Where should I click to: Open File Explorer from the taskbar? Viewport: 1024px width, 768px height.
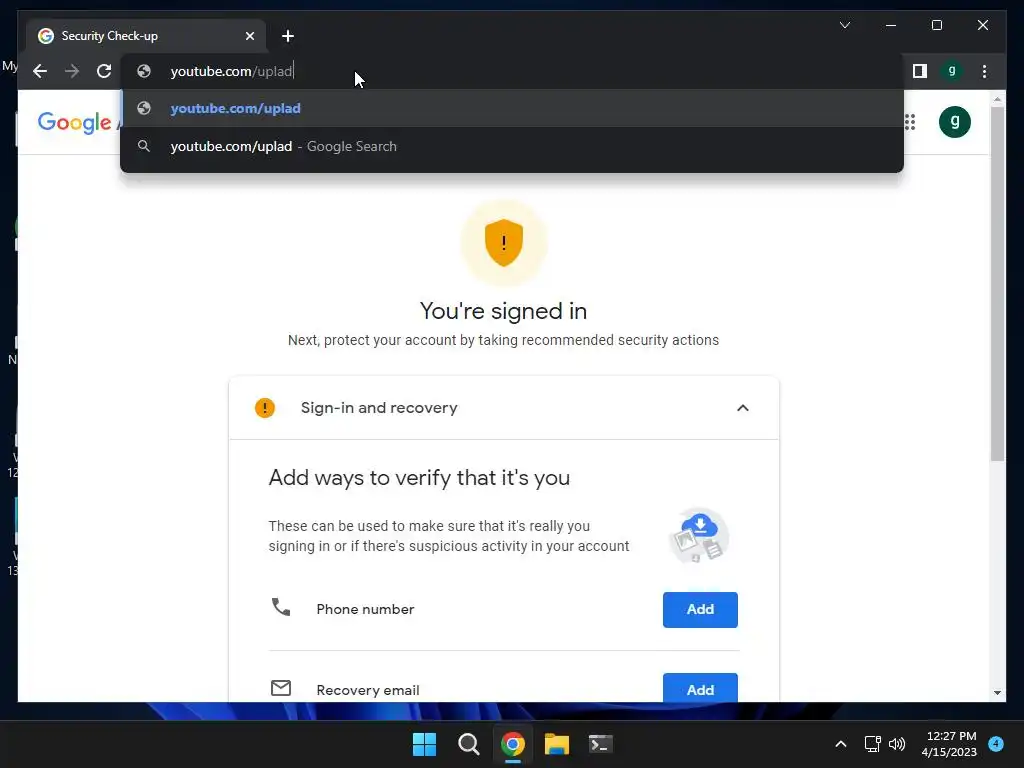click(556, 744)
